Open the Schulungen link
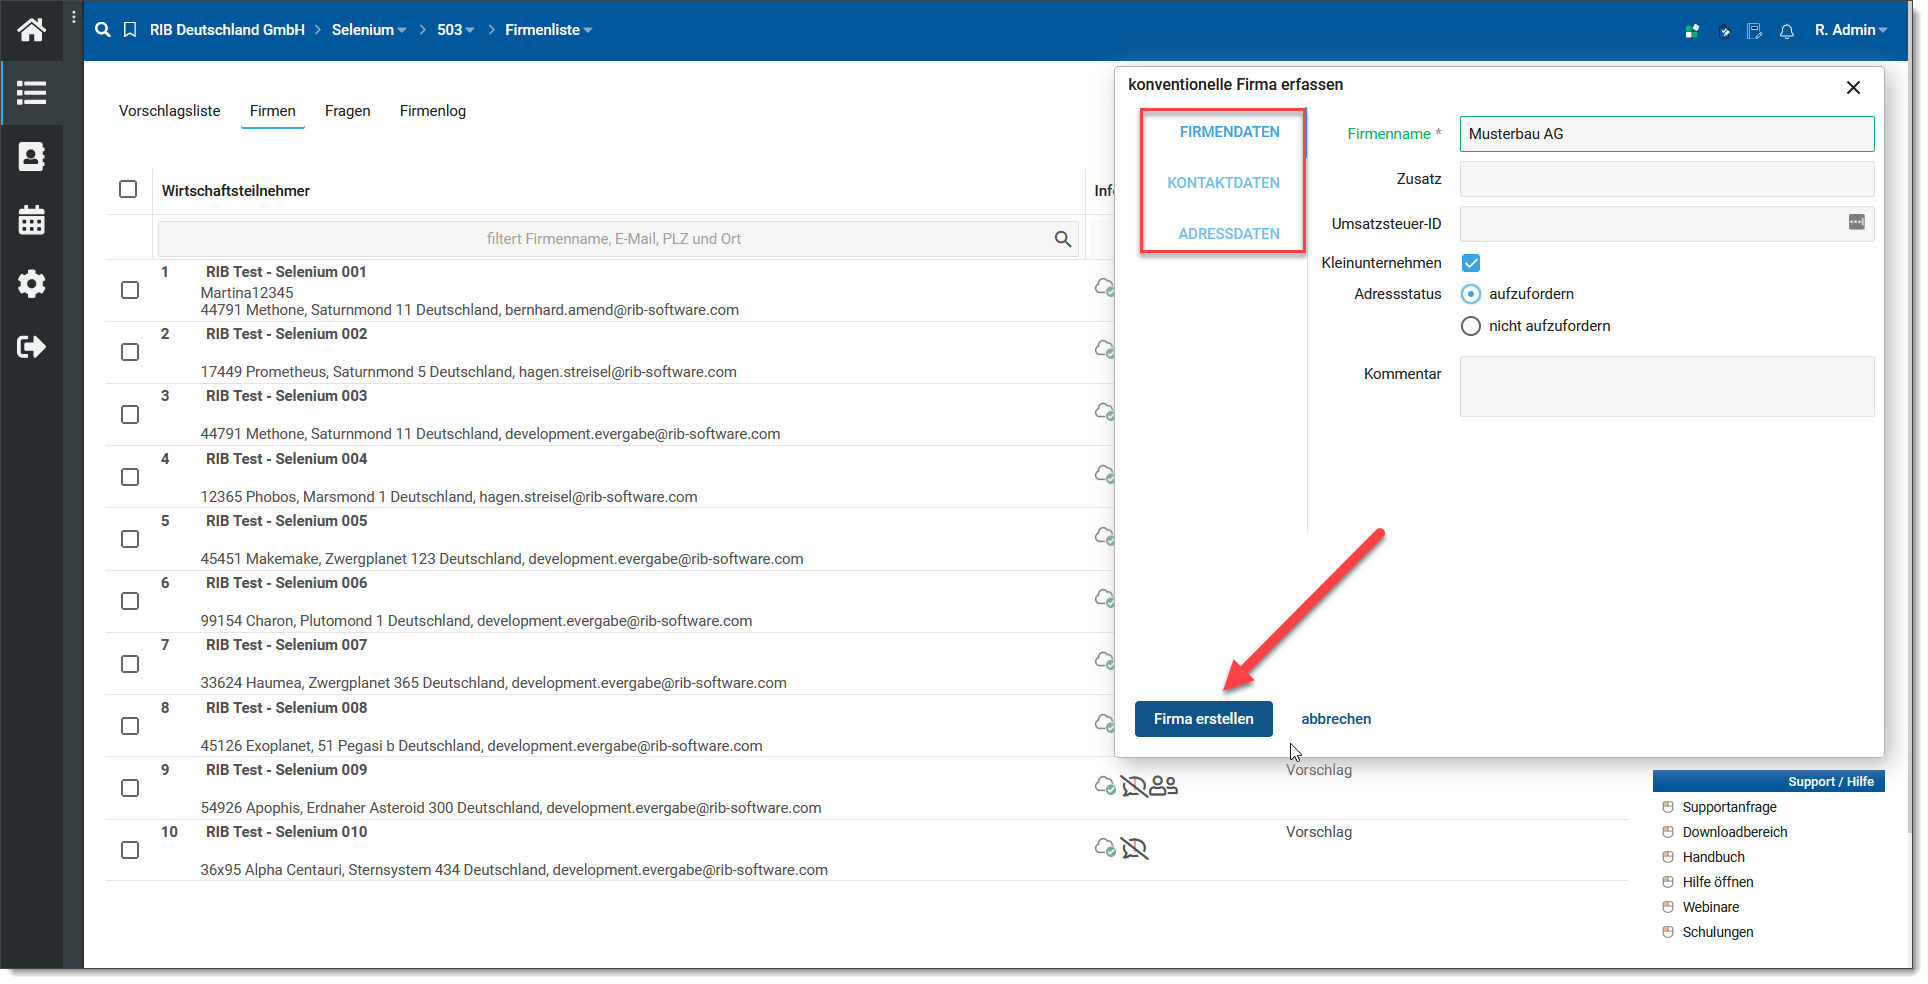This screenshot has height=984, width=1928. 1718,932
